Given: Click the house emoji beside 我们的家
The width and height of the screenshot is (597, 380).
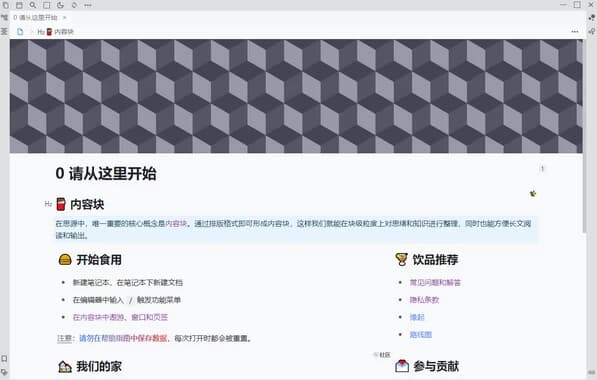Looking at the screenshot, I should point(65,366).
